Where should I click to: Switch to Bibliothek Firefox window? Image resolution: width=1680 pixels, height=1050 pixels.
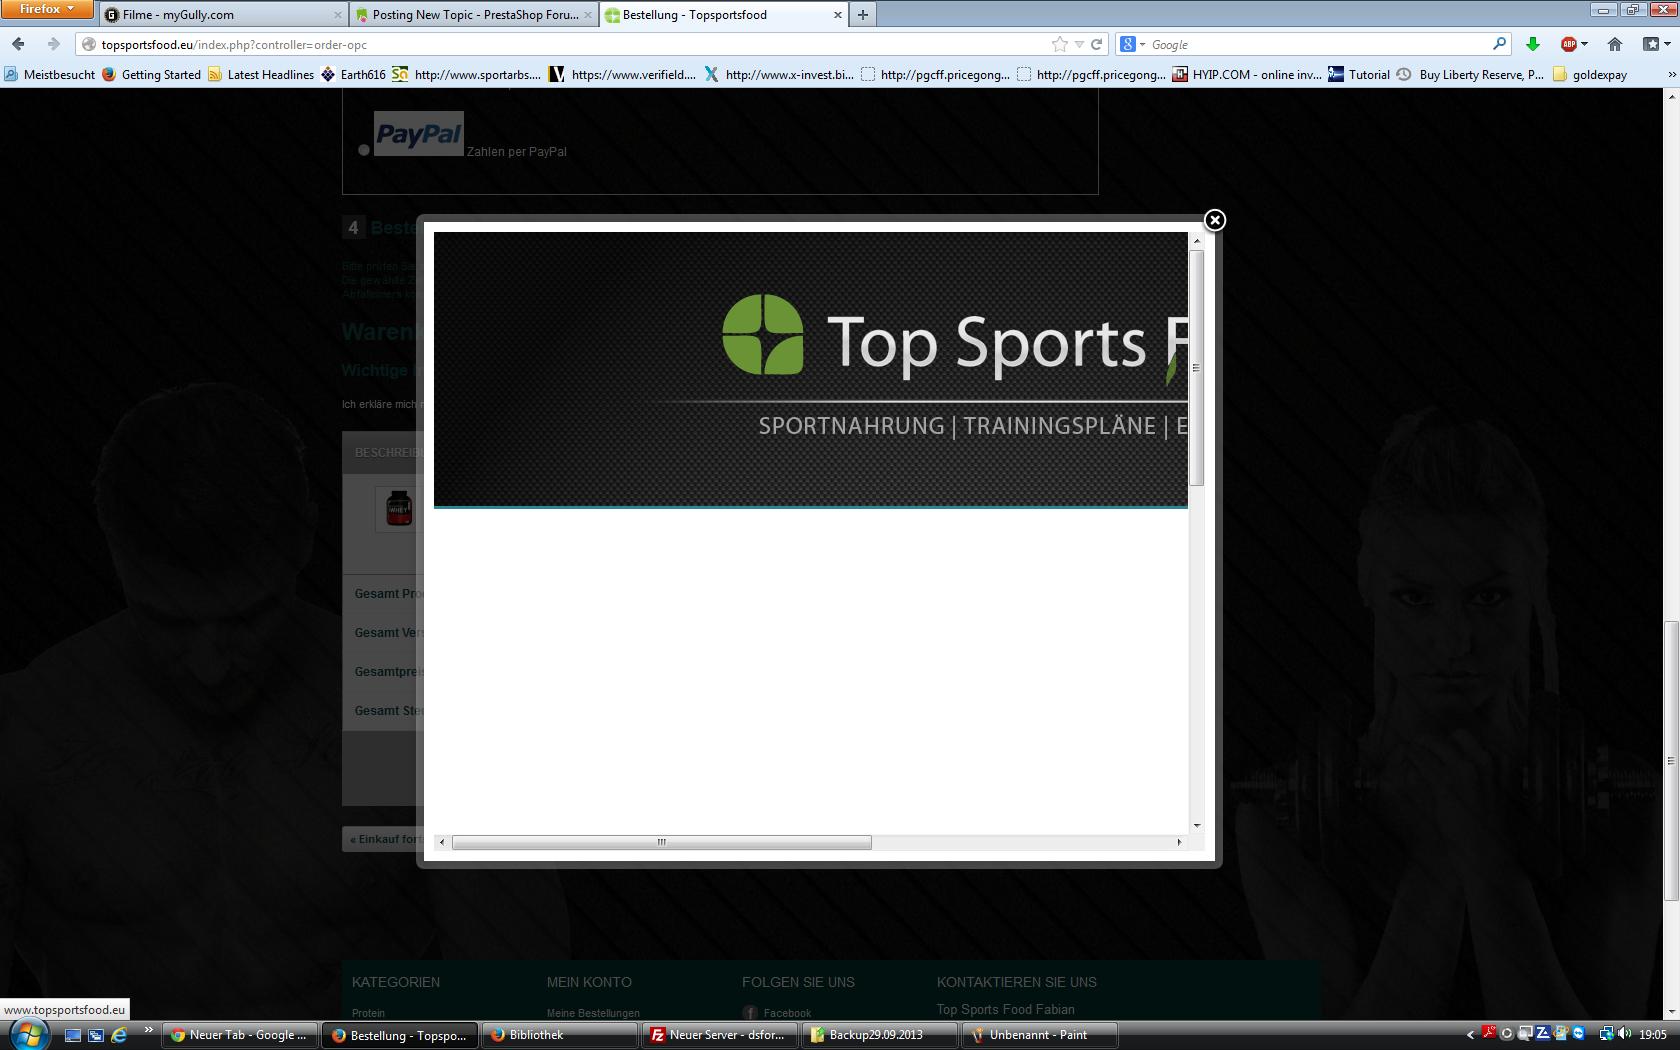click(x=559, y=1035)
